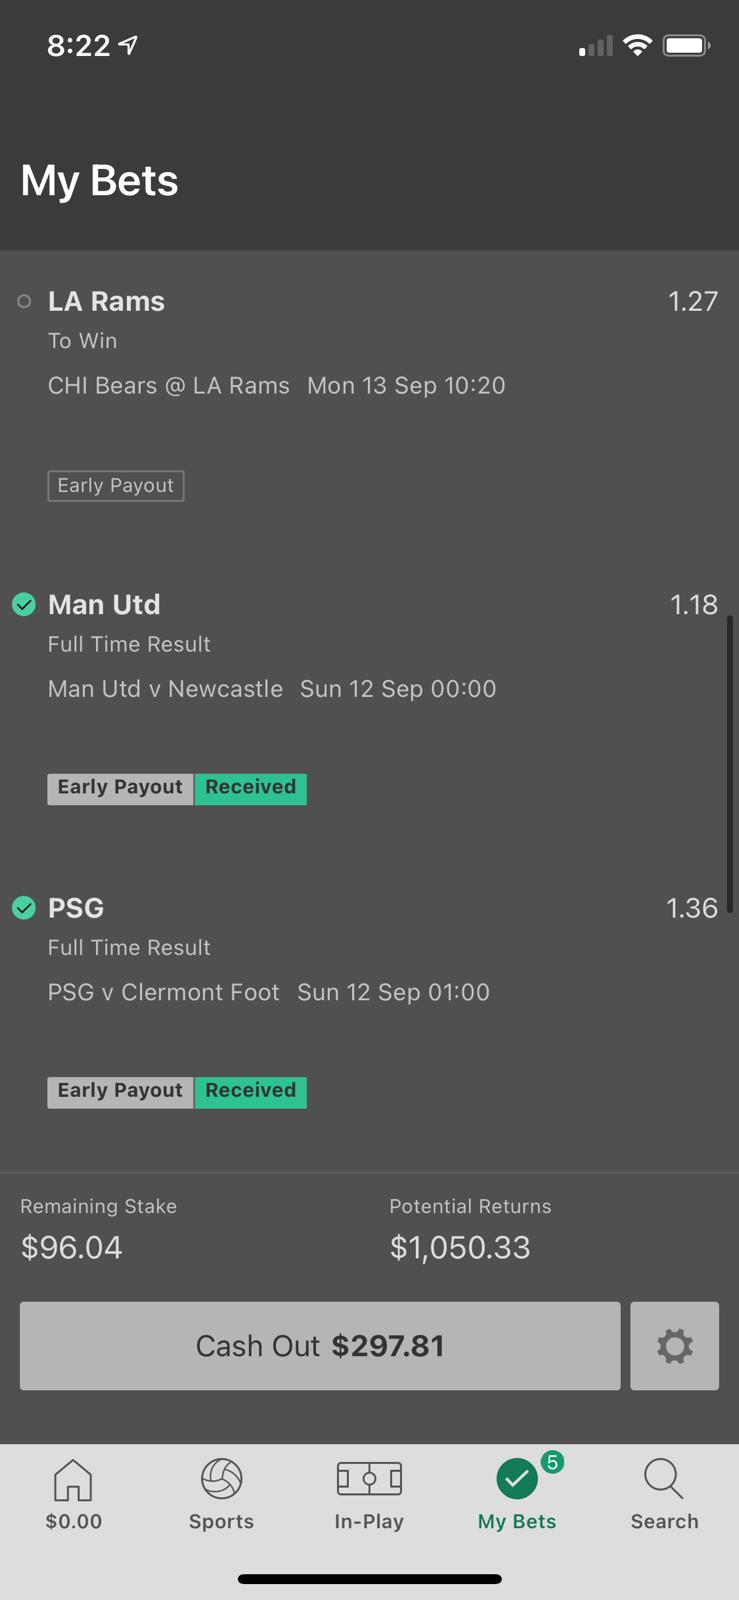
Task: Open the Search magnifier icon
Action: click(x=664, y=1479)
